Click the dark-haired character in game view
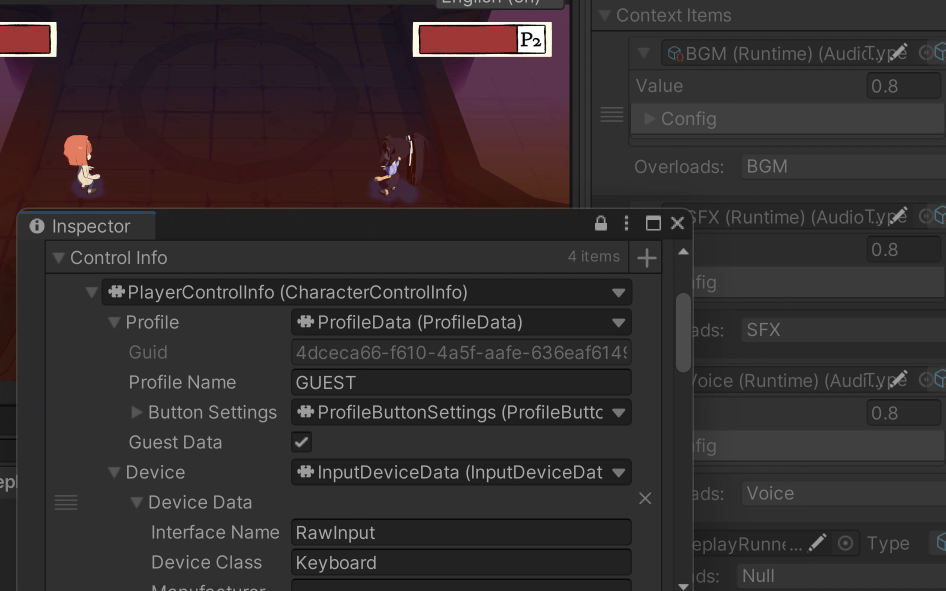 [401, 165]
